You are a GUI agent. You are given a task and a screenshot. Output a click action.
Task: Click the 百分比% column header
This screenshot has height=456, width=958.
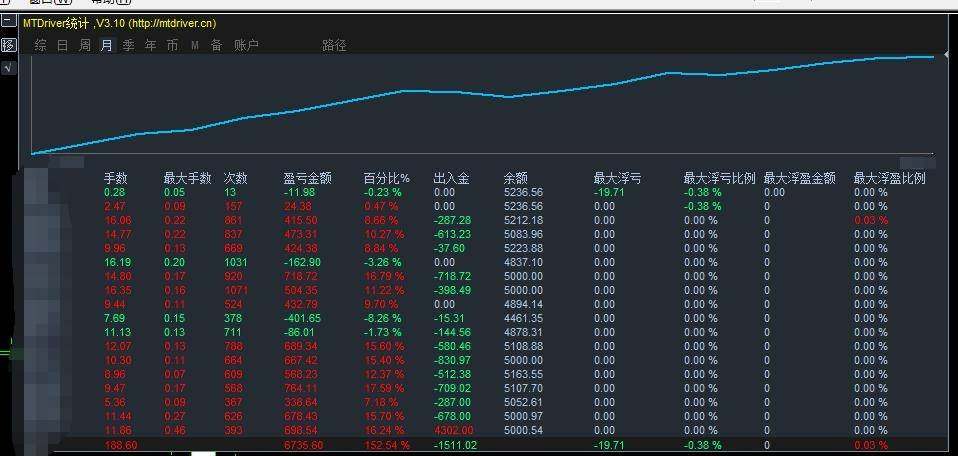tap(387, 178)
